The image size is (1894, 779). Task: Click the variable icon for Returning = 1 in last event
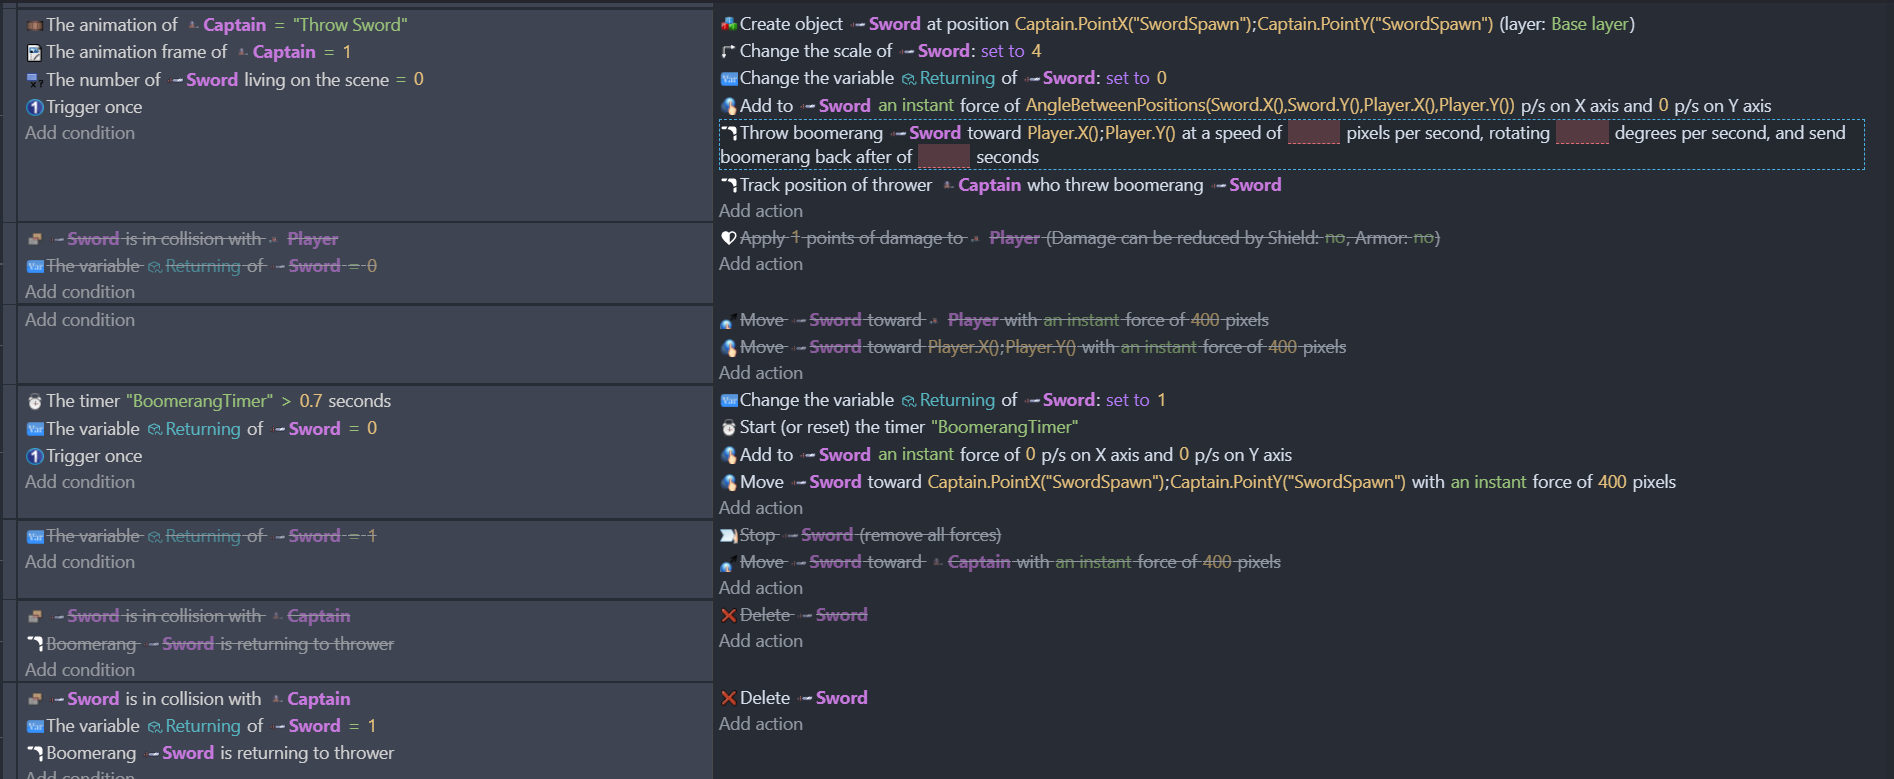(35, 726)
